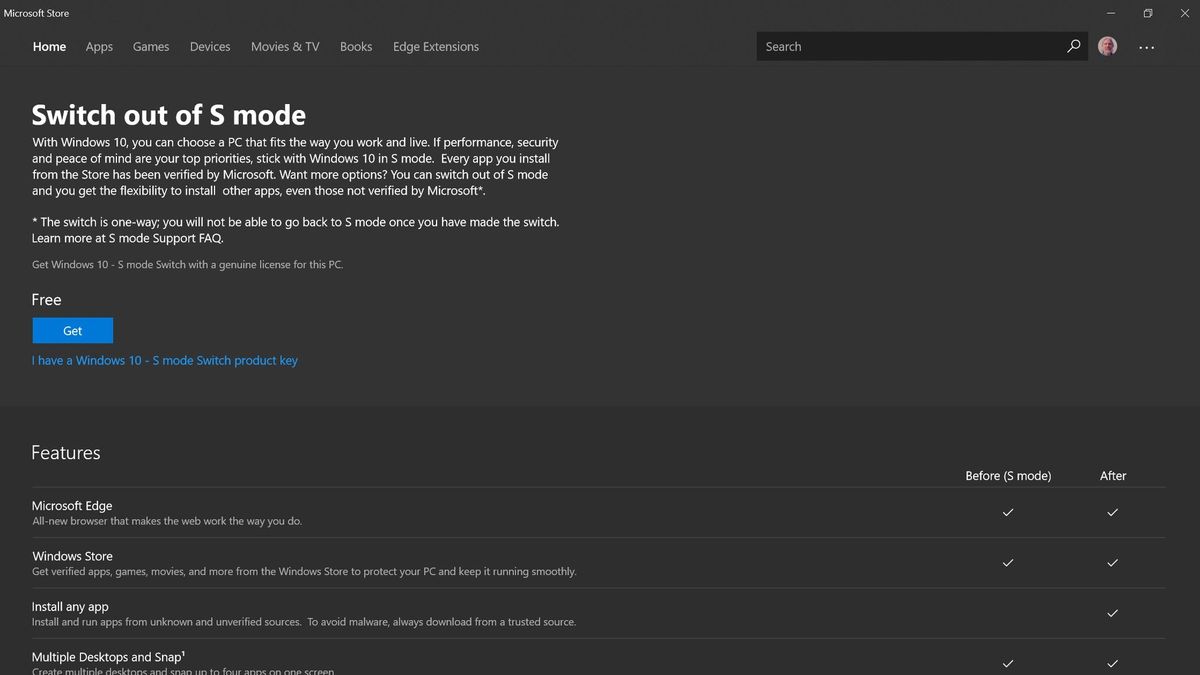1200x675 pixels.
Task: Select the Home navigation item
Action: tap(49, 46)
